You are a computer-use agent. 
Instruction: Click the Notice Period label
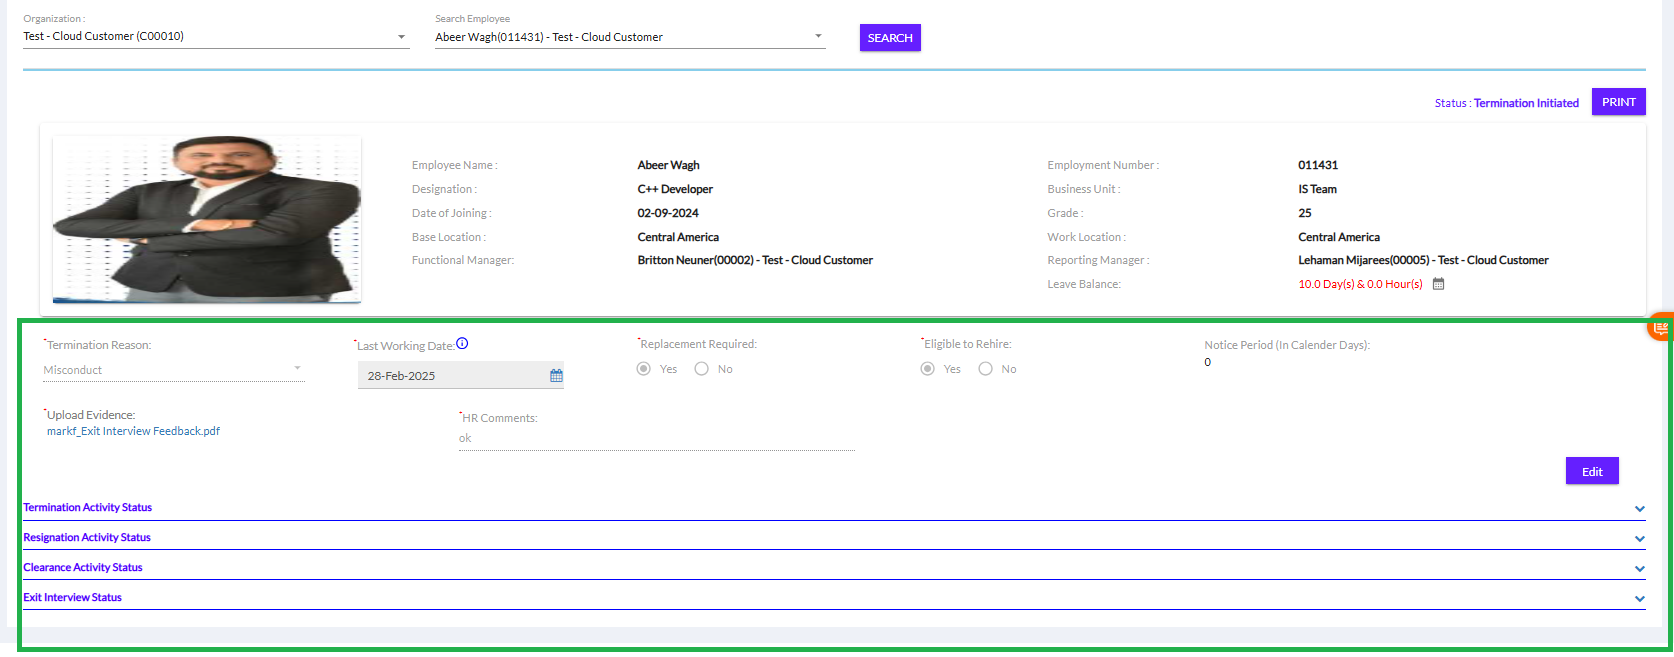coord(1287,345)
